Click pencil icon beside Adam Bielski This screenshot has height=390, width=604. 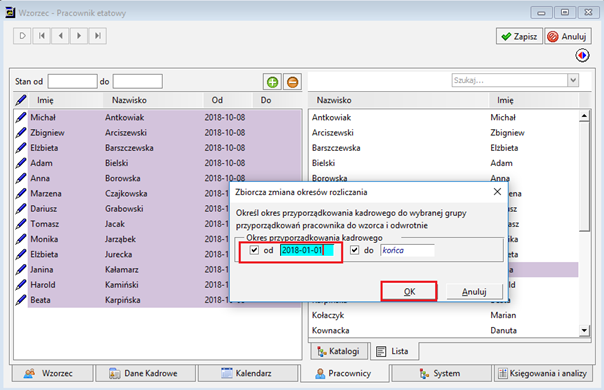pyautogui.click(x=21, y=163)
